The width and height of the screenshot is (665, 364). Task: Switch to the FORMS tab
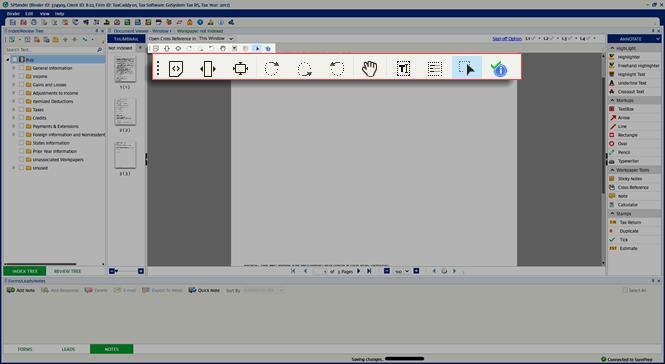coord(25,349)
